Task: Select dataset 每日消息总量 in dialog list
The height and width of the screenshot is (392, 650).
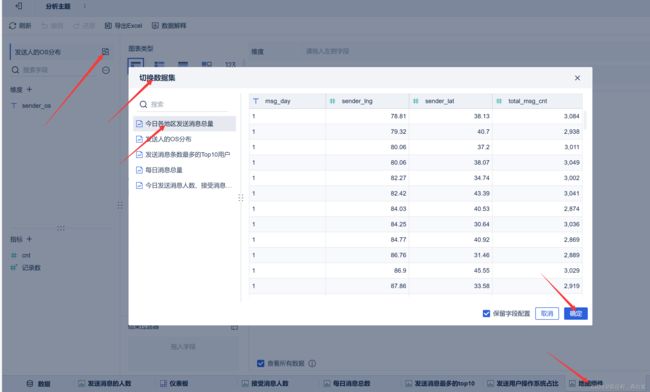Action: click(x=184, y=170)
